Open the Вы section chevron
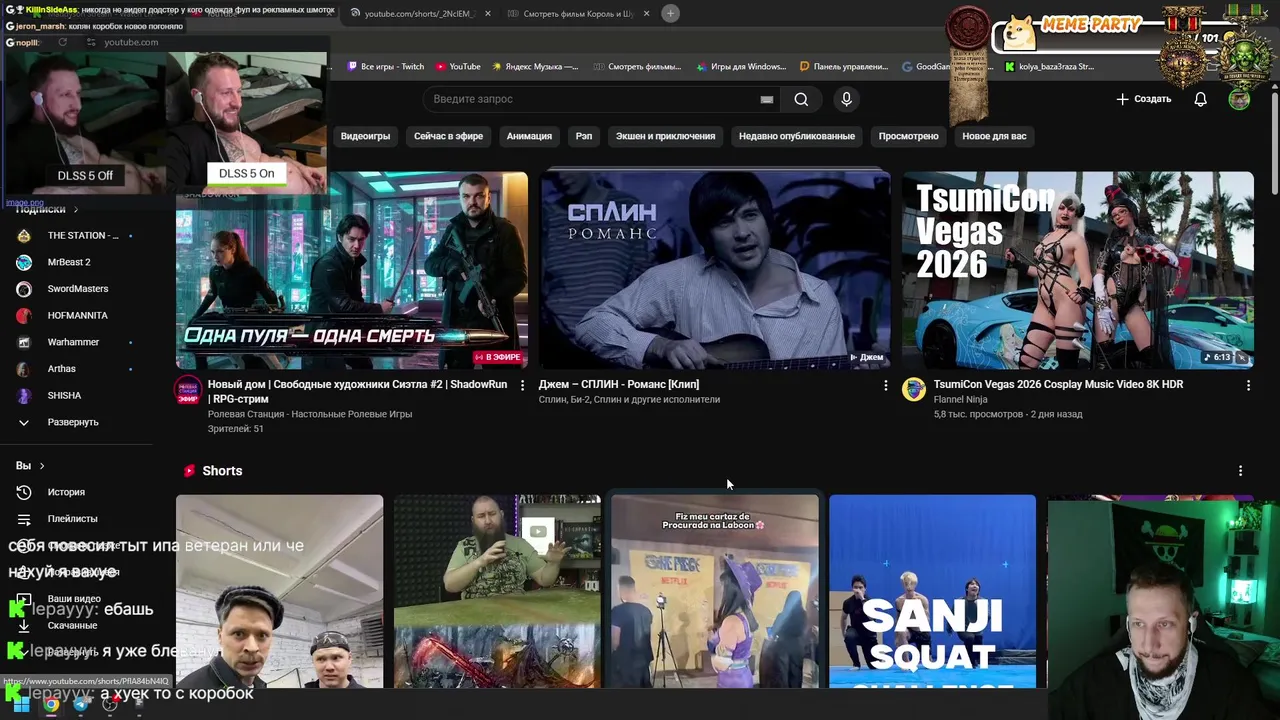 pyautogui.click(x=41, y=466)
